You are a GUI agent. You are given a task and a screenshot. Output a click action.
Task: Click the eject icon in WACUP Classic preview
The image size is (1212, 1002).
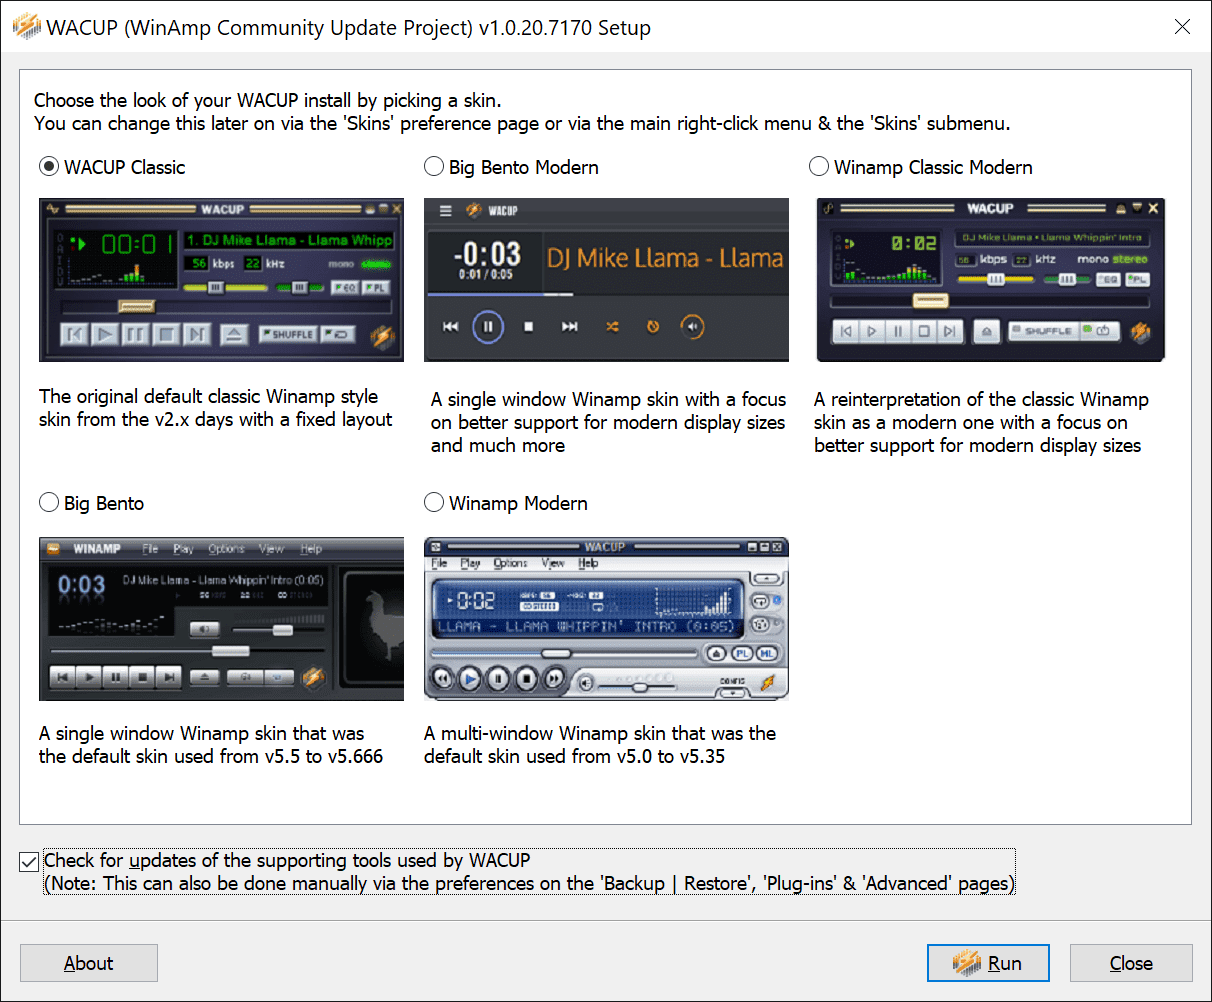[234, 334]
